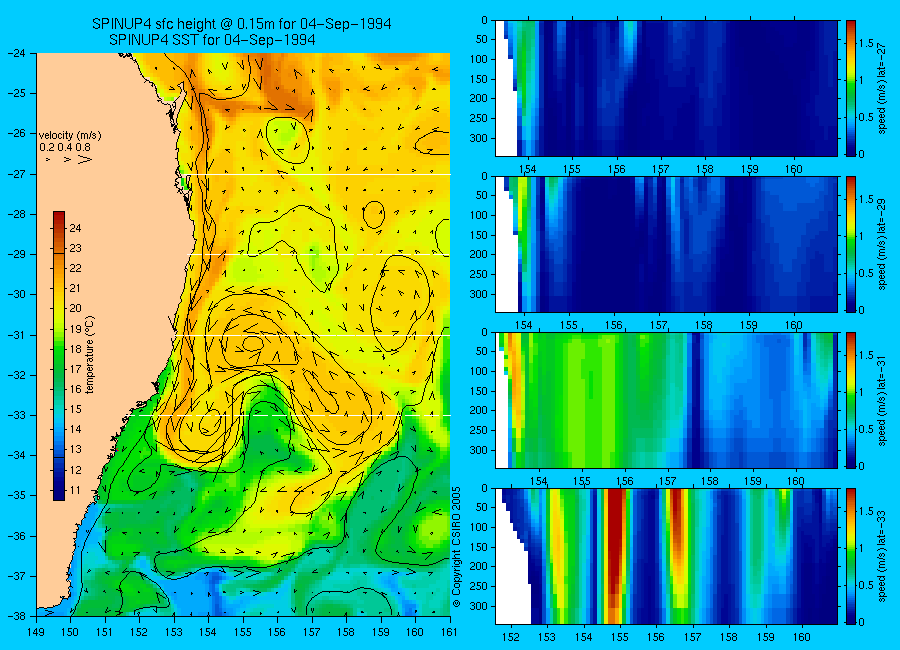Click the '18' value on the temperature bar
The height and width of the screenshot is (650, 900).
coord(76,349)
